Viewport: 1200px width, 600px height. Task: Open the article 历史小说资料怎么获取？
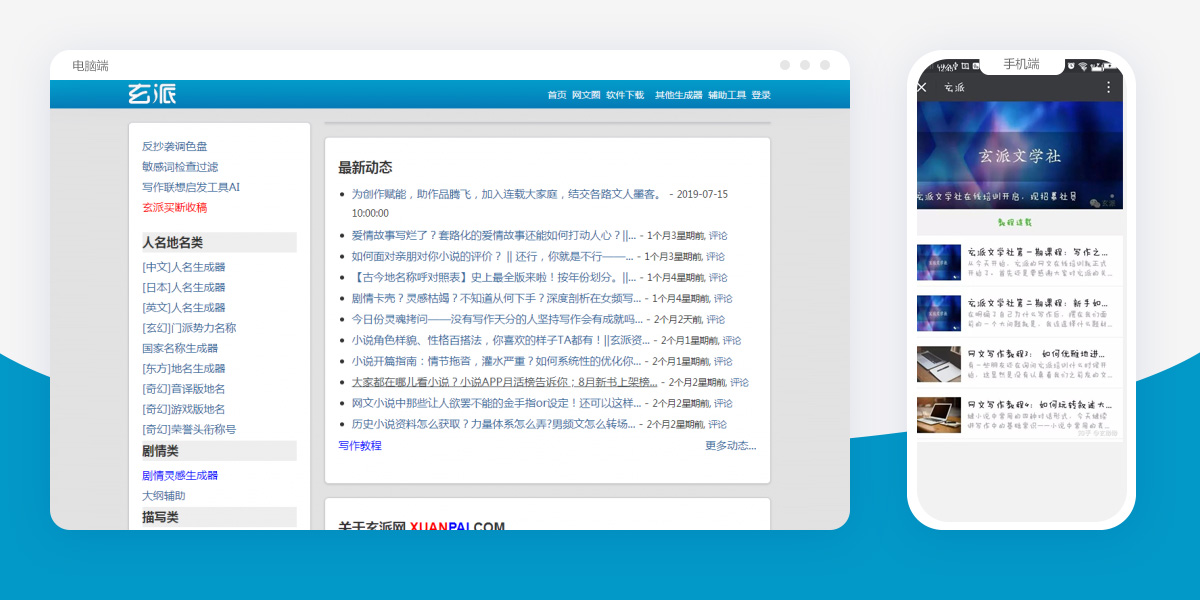point(493,424)
